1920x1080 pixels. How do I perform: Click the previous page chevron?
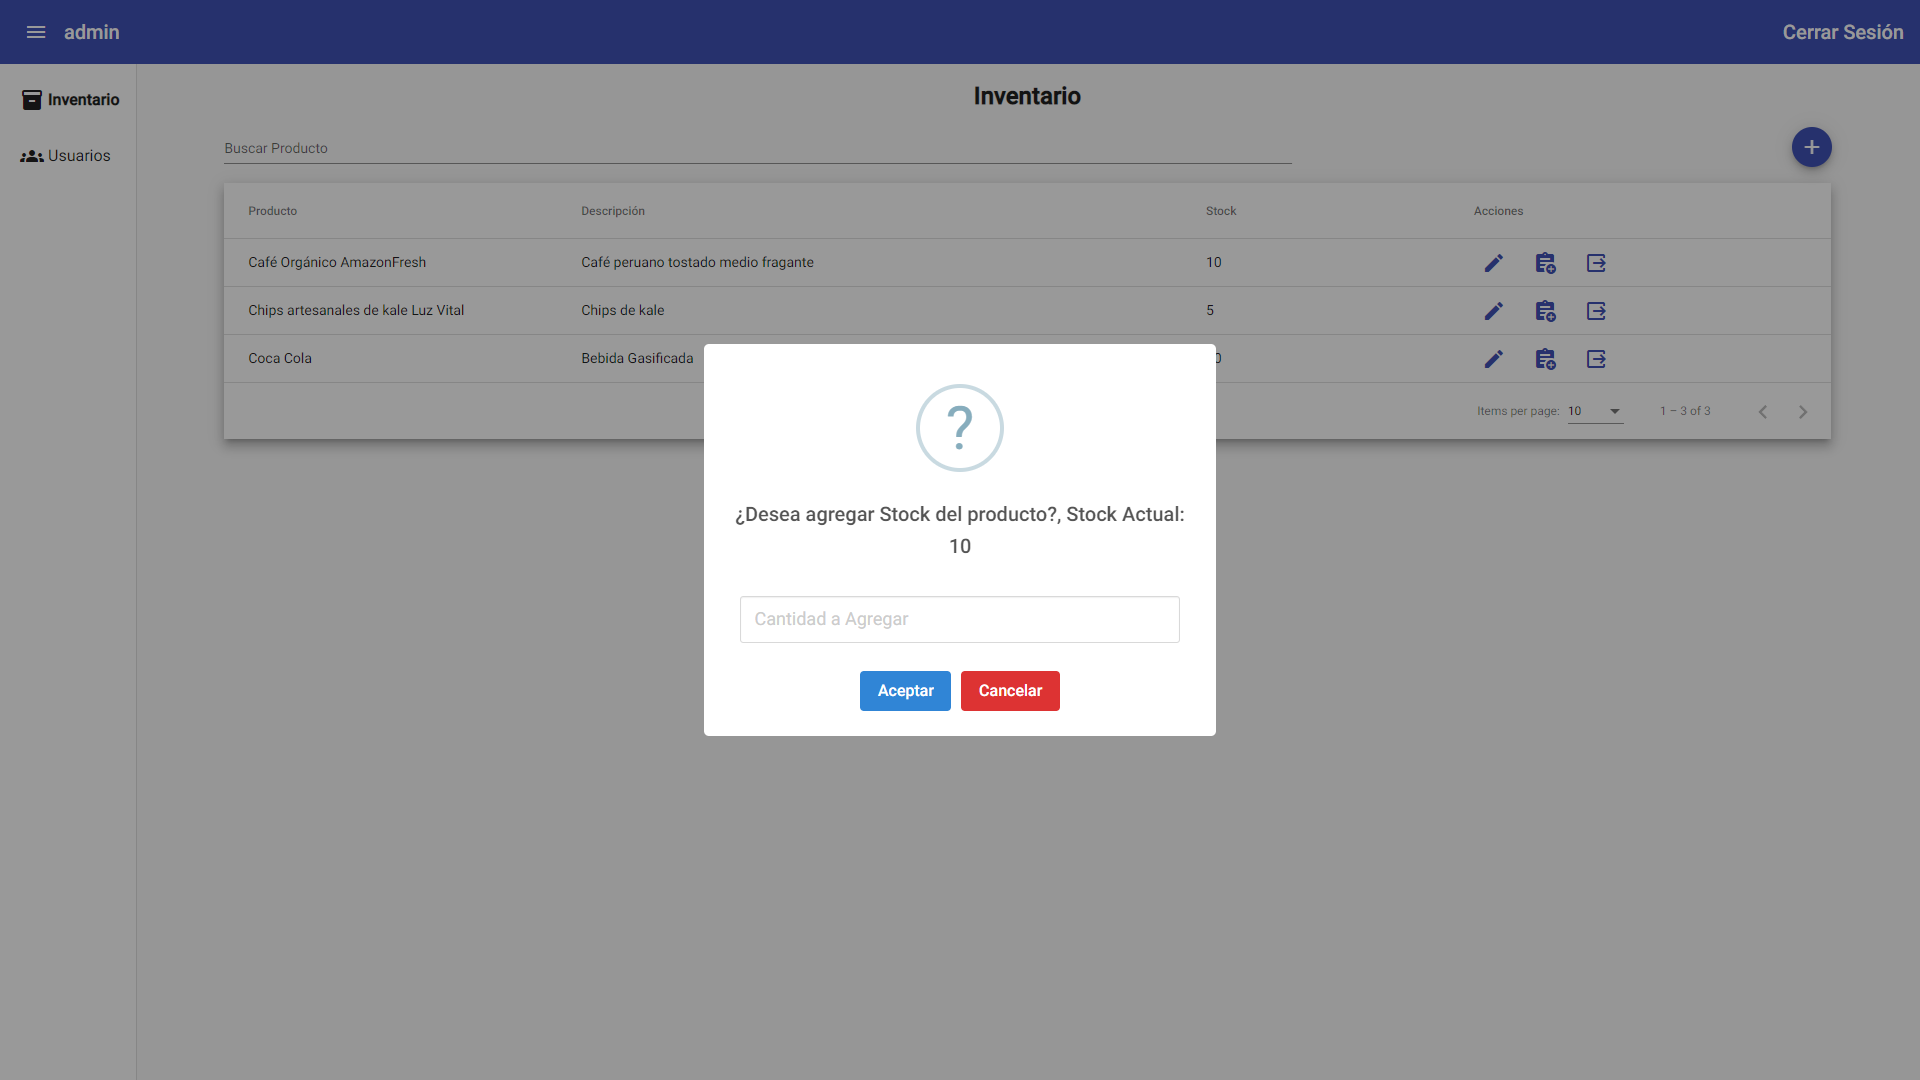[x=1762, y=411]
